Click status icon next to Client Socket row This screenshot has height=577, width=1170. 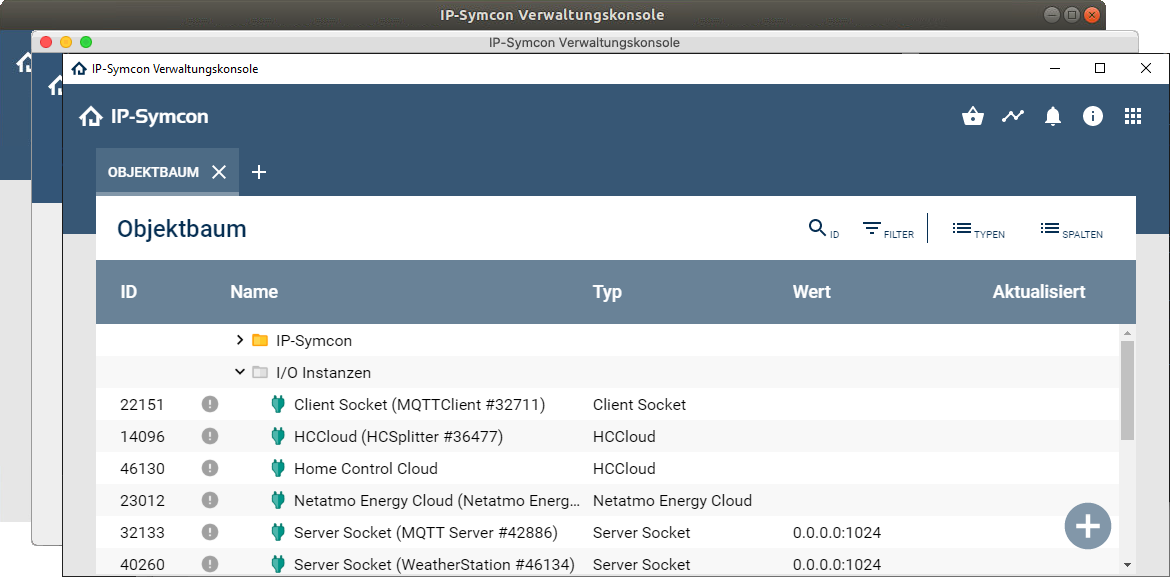pyautogui.click(x=210, y=404)
